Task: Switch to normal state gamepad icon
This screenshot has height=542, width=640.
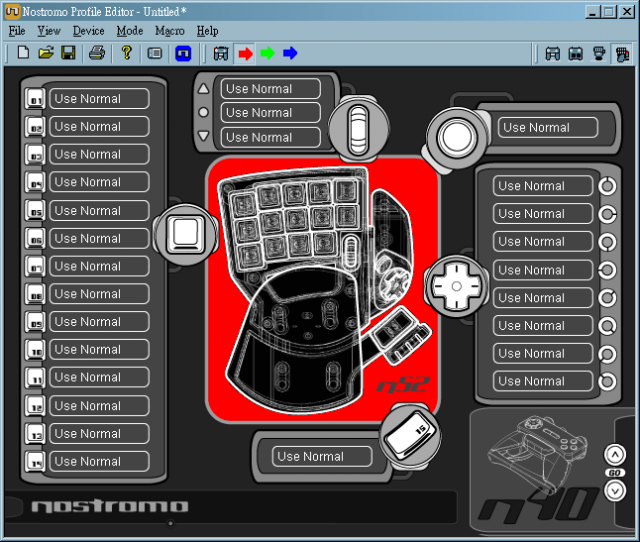Action: tap(221, 53)
